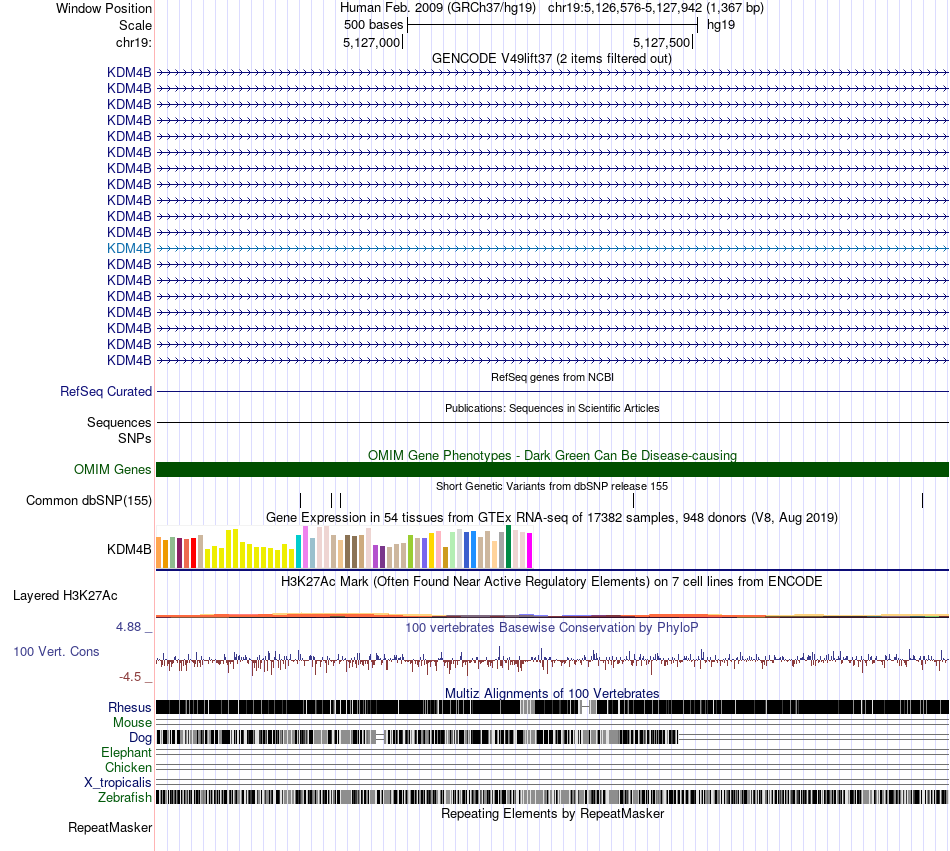950x851 pixels.
Task: Click the magenta bar ending the GTEx chart
Action: [530, 551]
